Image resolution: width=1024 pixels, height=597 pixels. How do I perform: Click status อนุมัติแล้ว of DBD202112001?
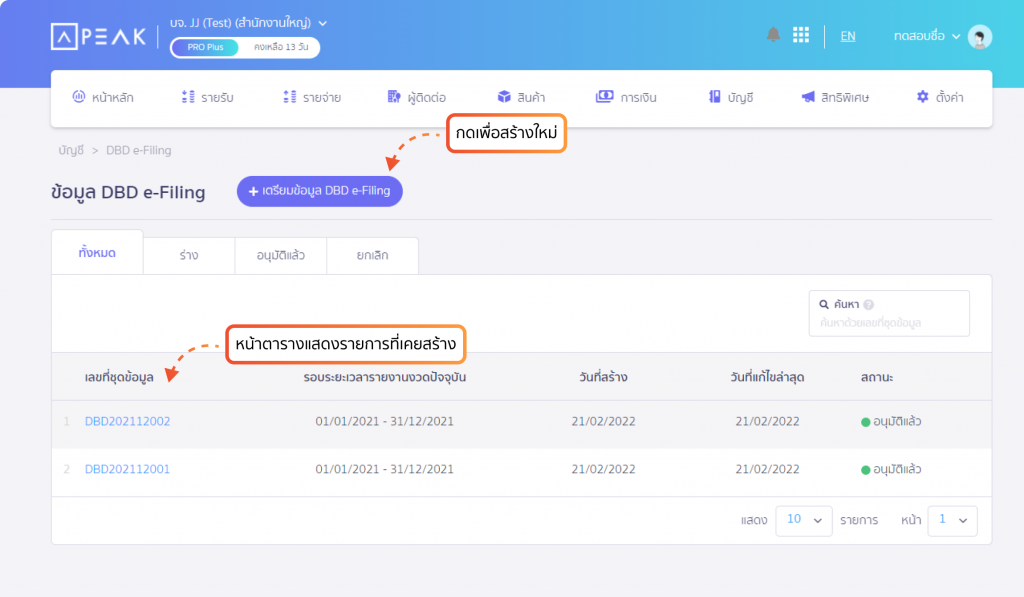coord(891,469)
